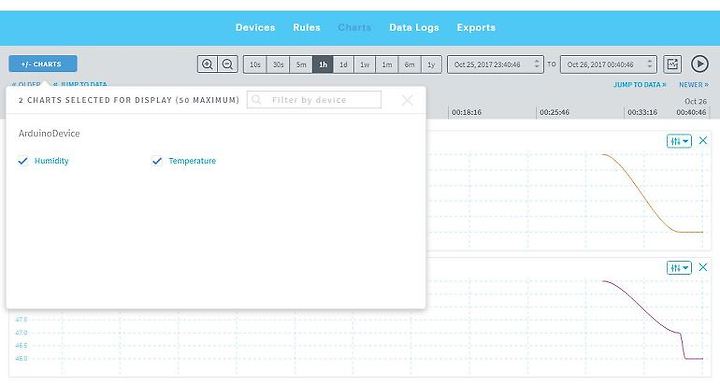Screen dimensions: 720x385
Task: Select the 30s time range
Action: pos(278,64)
